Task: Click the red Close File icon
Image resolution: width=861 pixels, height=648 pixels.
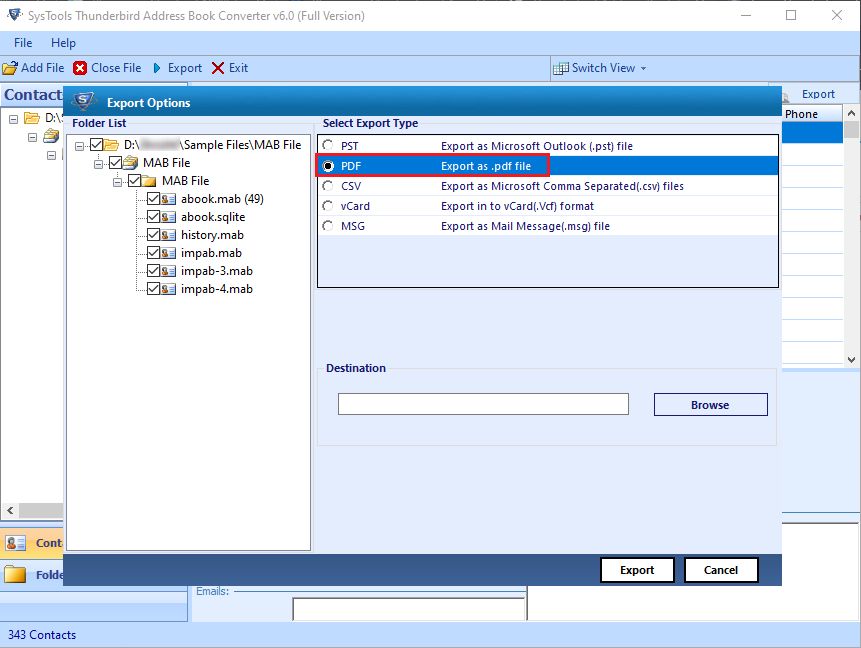Action: [x=80, y=68]
